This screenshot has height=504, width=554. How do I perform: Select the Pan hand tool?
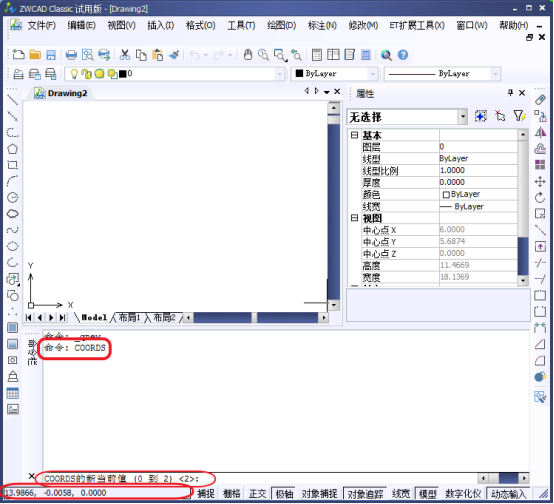(248, 55)
